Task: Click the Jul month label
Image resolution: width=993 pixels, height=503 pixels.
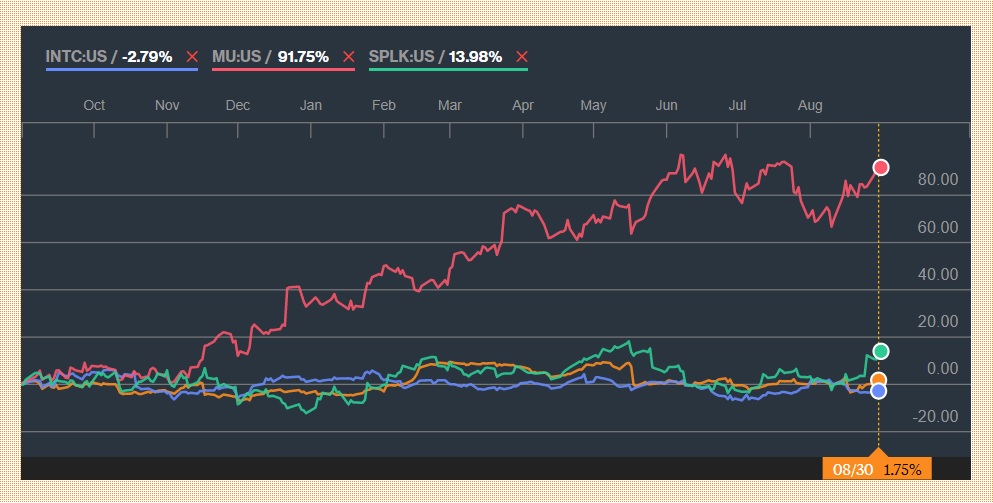Action: point(737,105)
